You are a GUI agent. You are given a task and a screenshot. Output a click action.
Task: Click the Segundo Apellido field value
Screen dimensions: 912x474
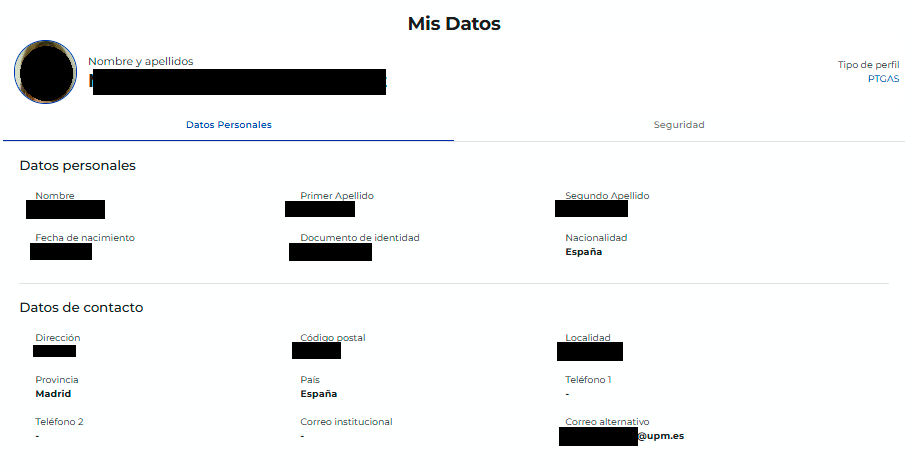point(591,209)
